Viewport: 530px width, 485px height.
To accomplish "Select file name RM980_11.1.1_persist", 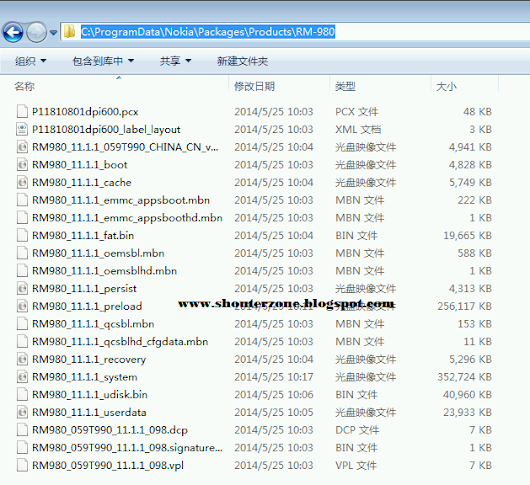I will (84, 289).
